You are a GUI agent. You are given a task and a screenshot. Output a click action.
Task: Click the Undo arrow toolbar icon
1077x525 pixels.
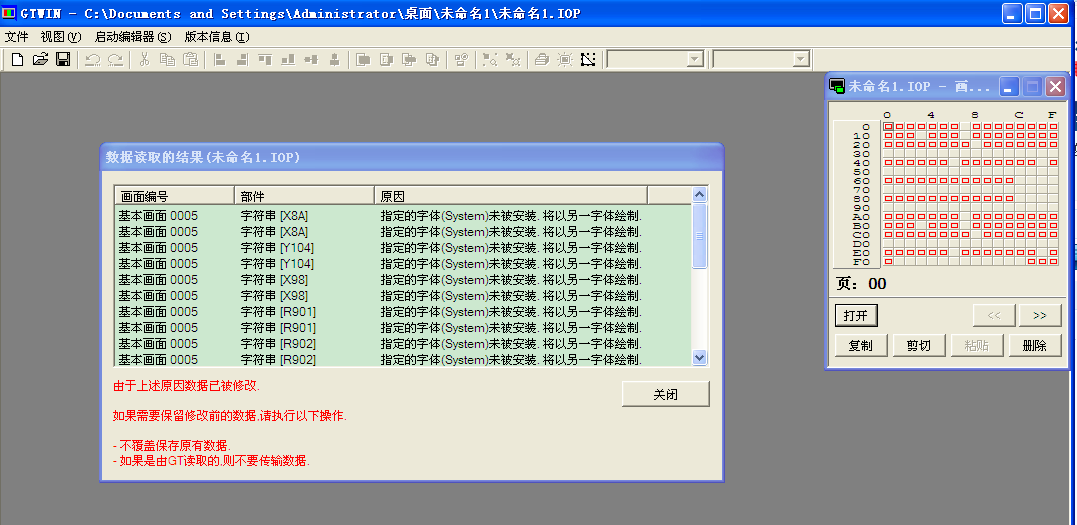(92, 59)
